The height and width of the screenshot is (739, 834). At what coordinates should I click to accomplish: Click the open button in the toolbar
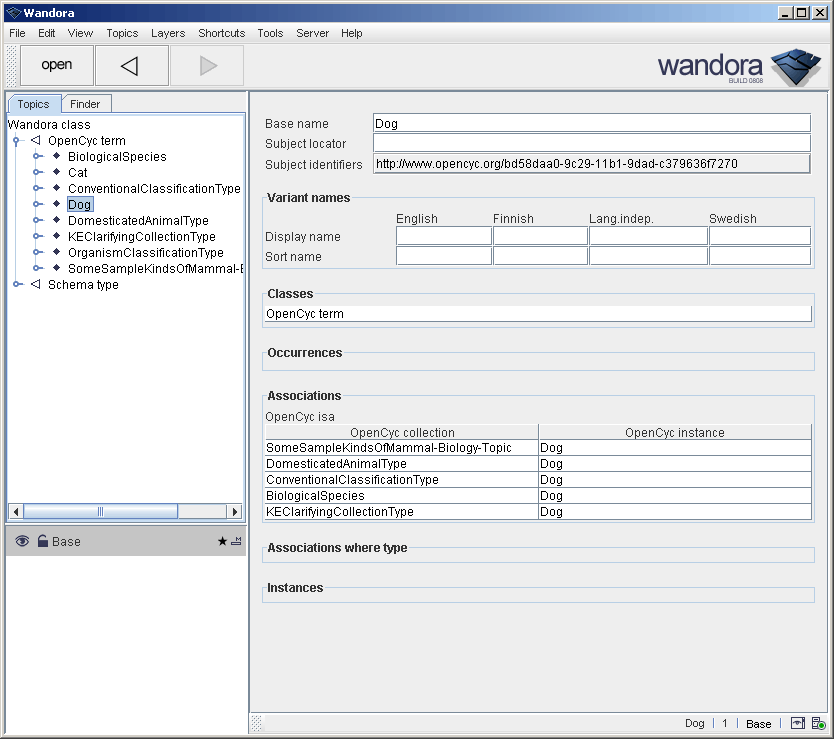coord(56,65)
